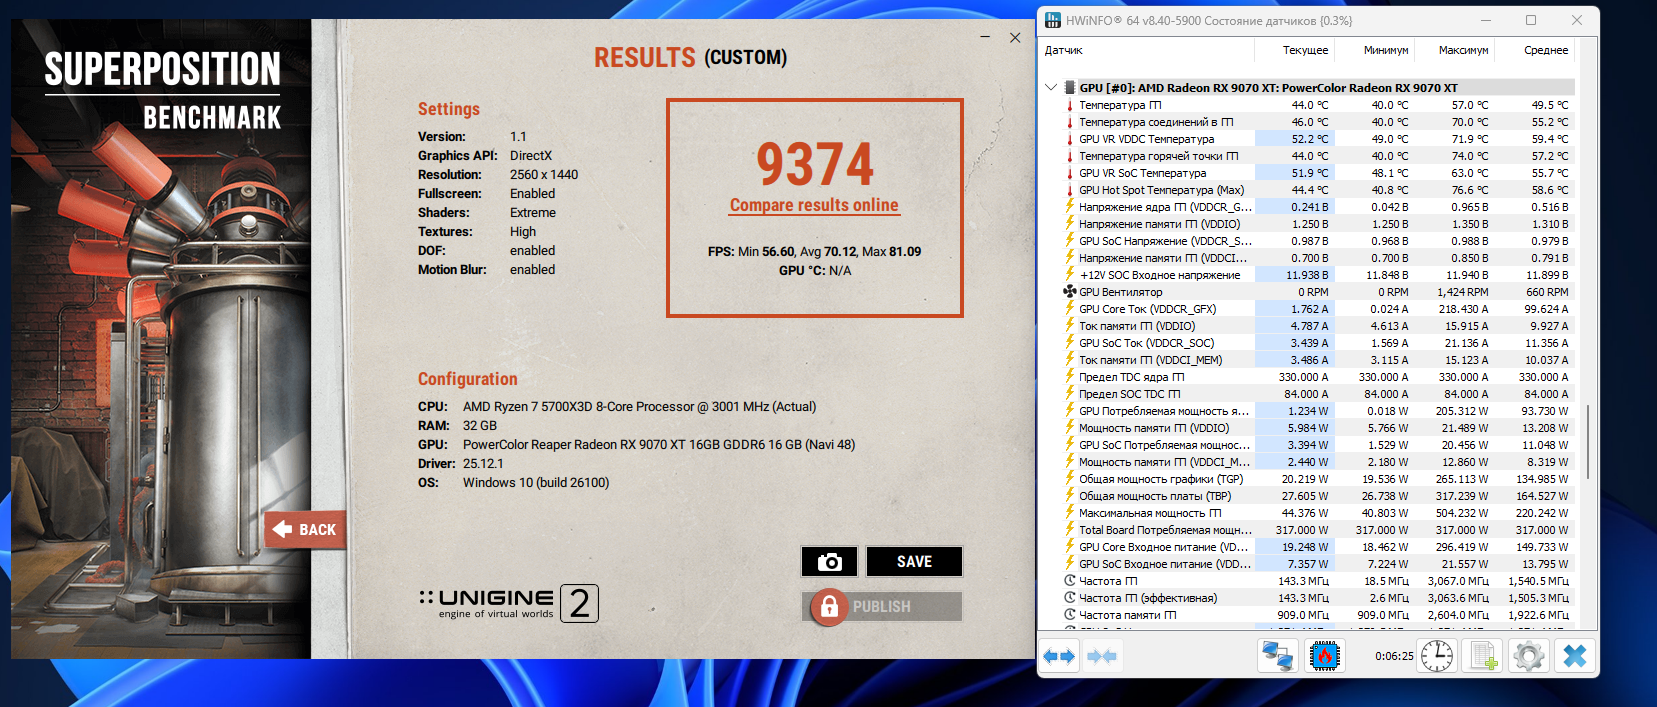Click the expand columns arrows icon in HWiNFO
Image resolution: width=1657 pixels, height=707 pixels.
(x=1059, y=656)
